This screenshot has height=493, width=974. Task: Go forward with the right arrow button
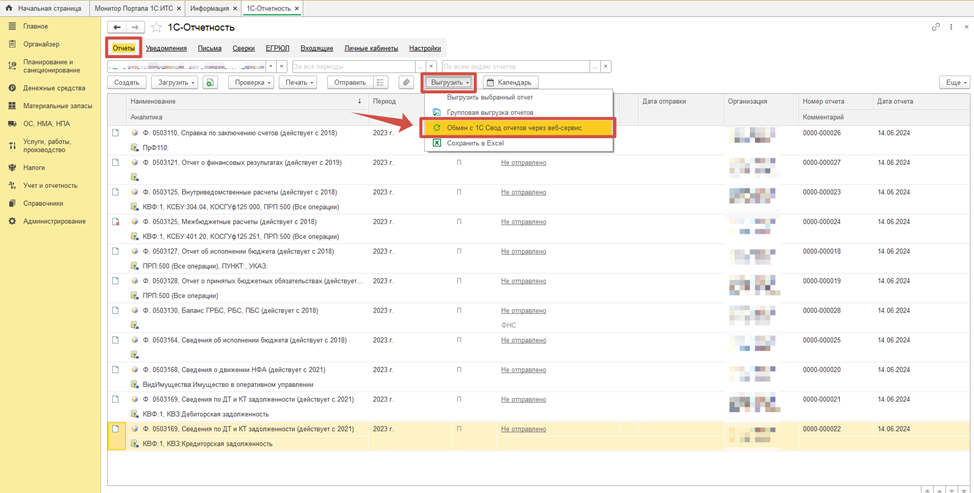[x=135, y=27]
